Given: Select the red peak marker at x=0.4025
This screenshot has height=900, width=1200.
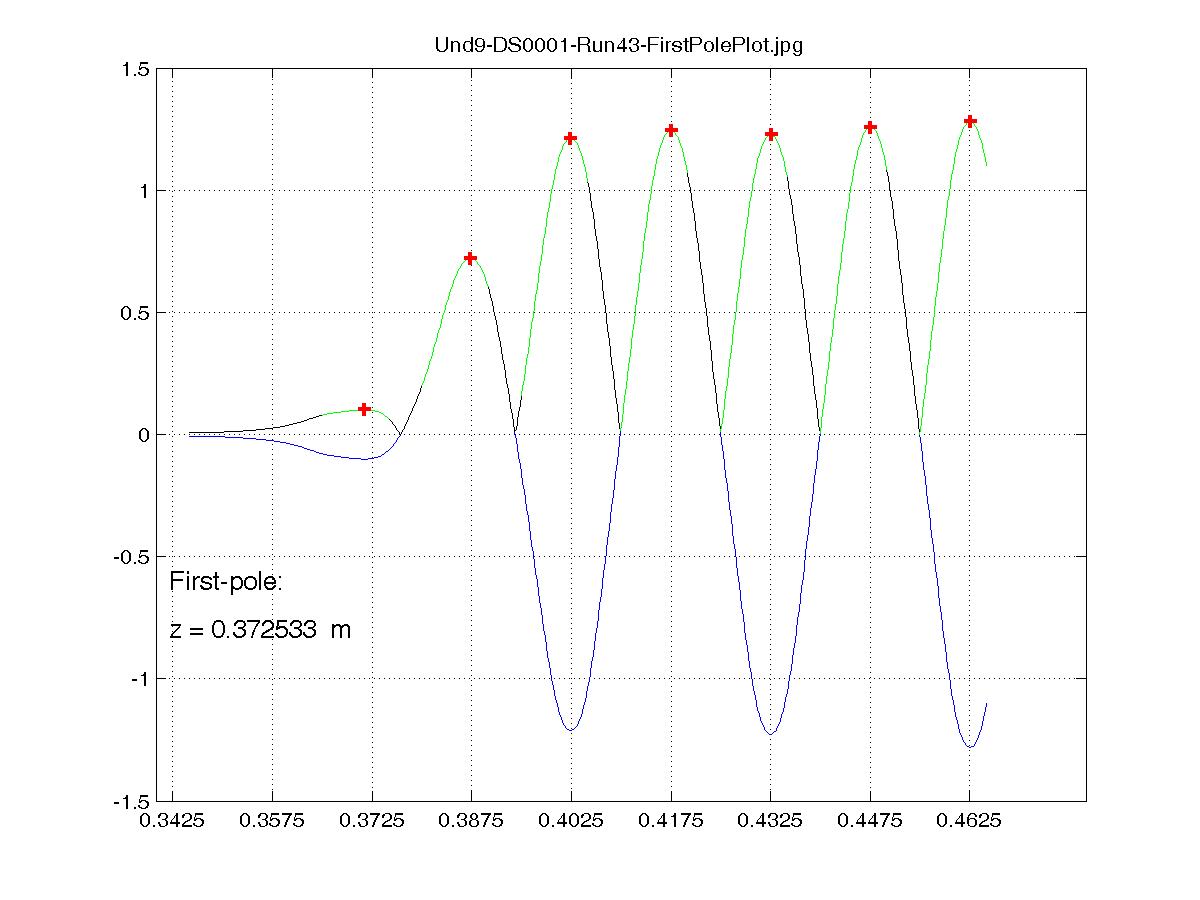Looking at the screenshot, I should pos(570,138).
